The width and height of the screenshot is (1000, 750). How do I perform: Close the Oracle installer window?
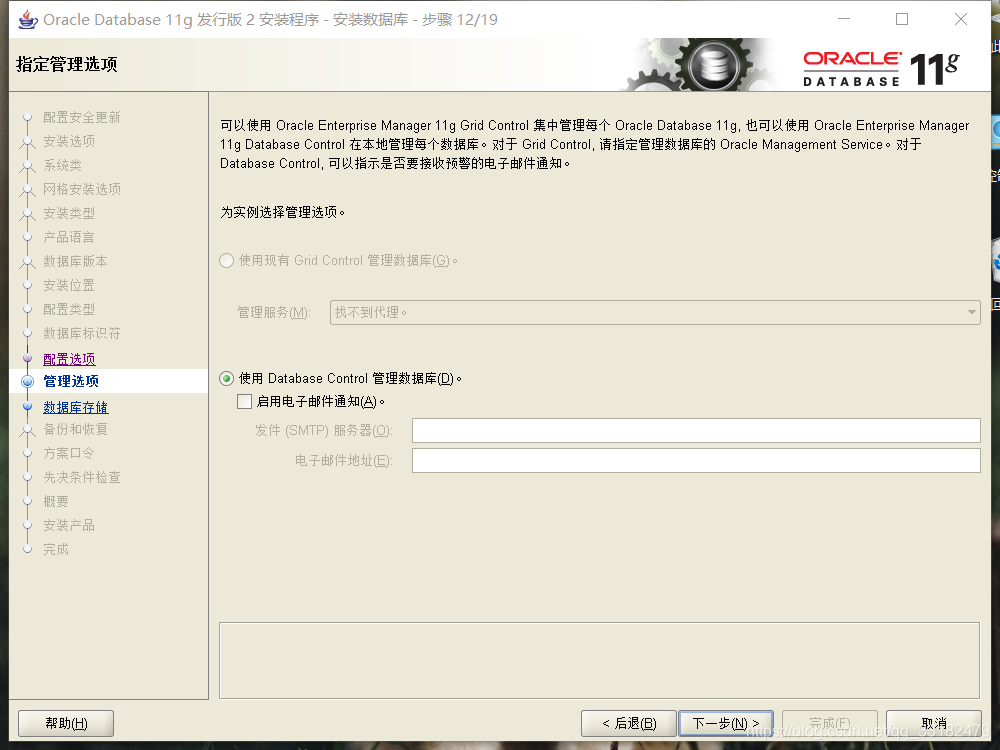point(960,20)
